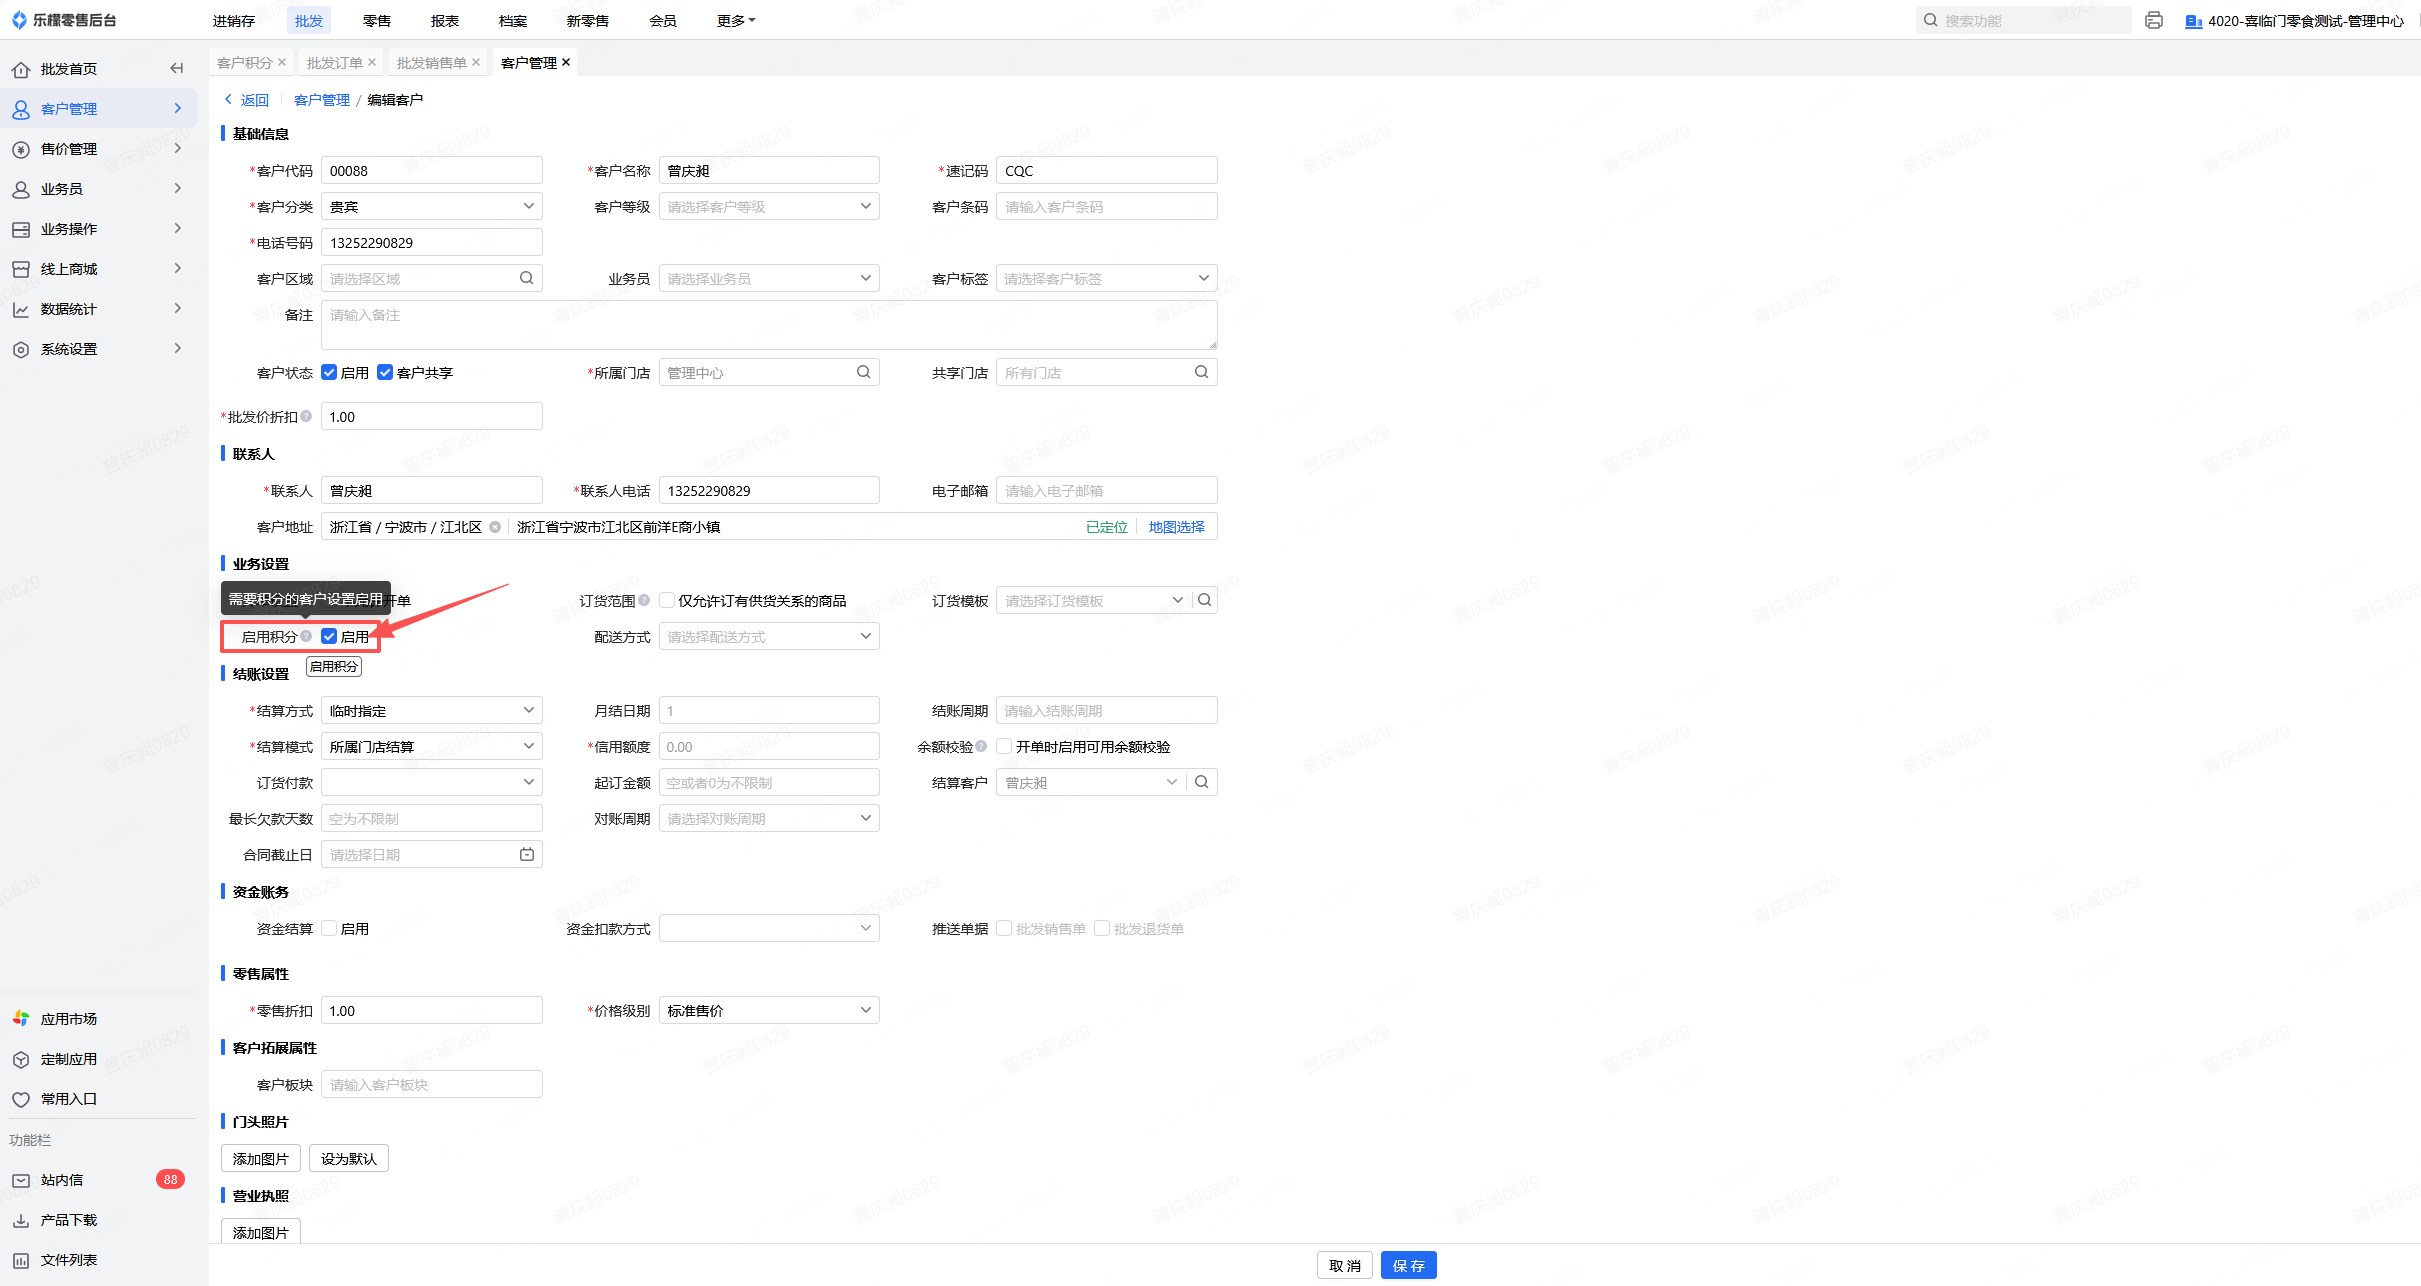The image size is (2421, 1286).
Task: Open calendar icon for 合同截止日
Action: click(x=527, y=854)
